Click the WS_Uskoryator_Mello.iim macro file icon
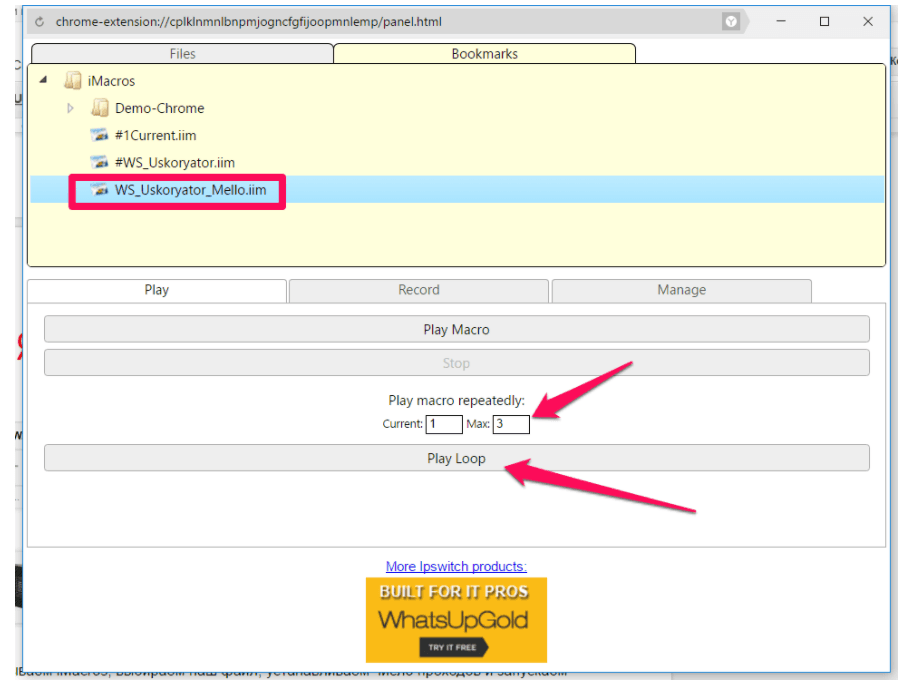The width and height of the screenshot is (910, 690). (x=99, y=189)
